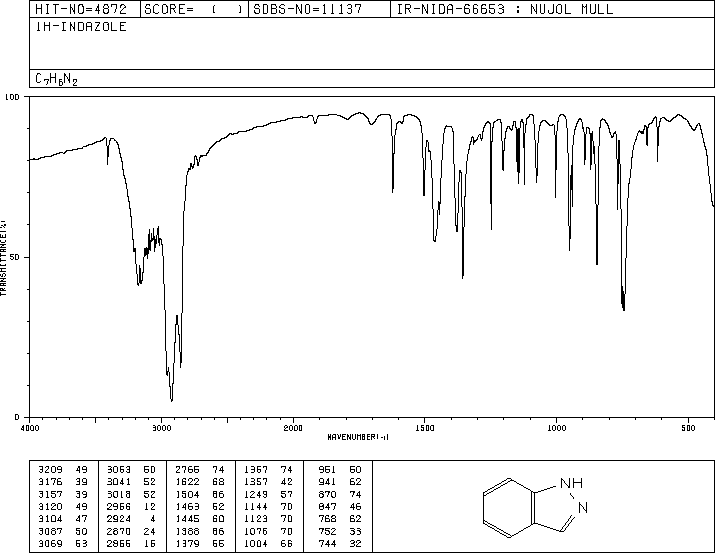Click the 3041 wavenumber in peak table
715x553 pixels.
(x=119, y=482)
